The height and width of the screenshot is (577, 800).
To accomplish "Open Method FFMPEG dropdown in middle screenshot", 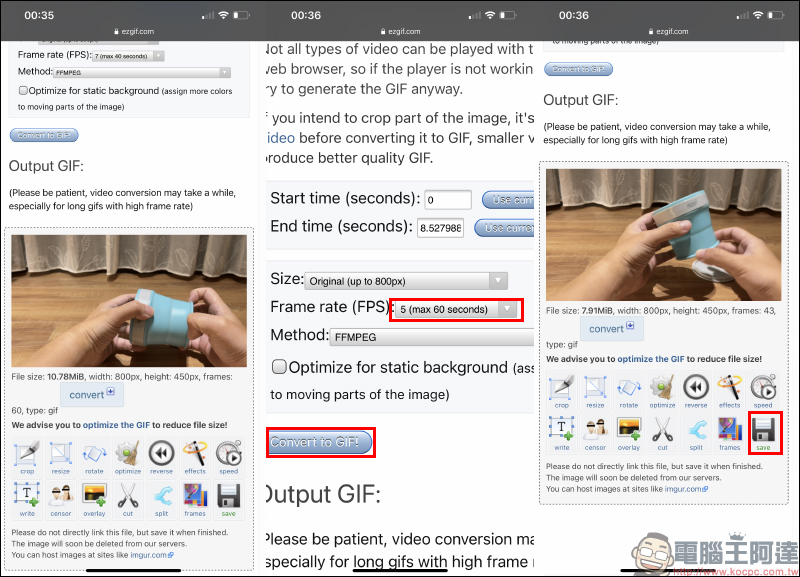I will pyautogui.click(x=432, y=337).
